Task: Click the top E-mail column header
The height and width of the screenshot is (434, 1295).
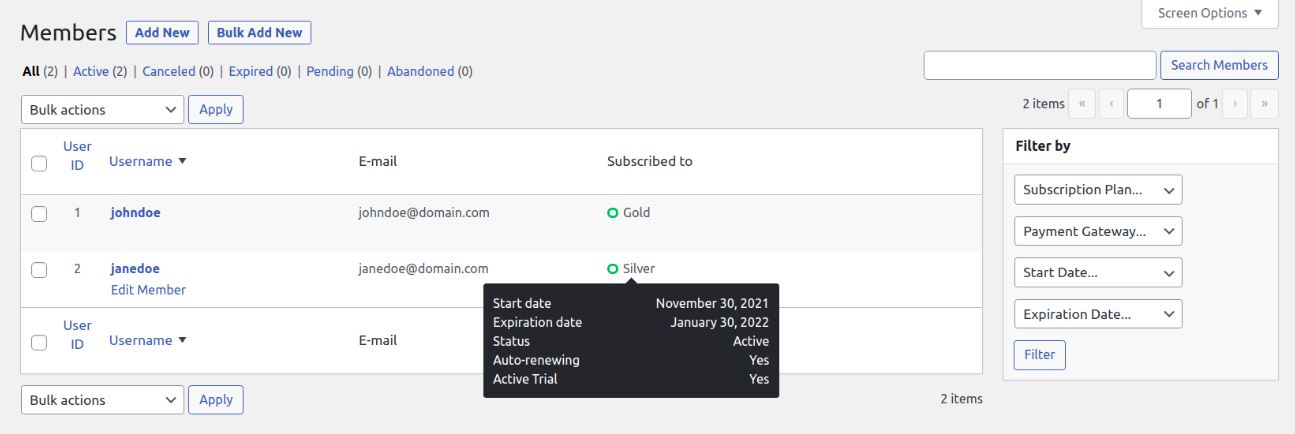Action: click(x=379, y=161)
